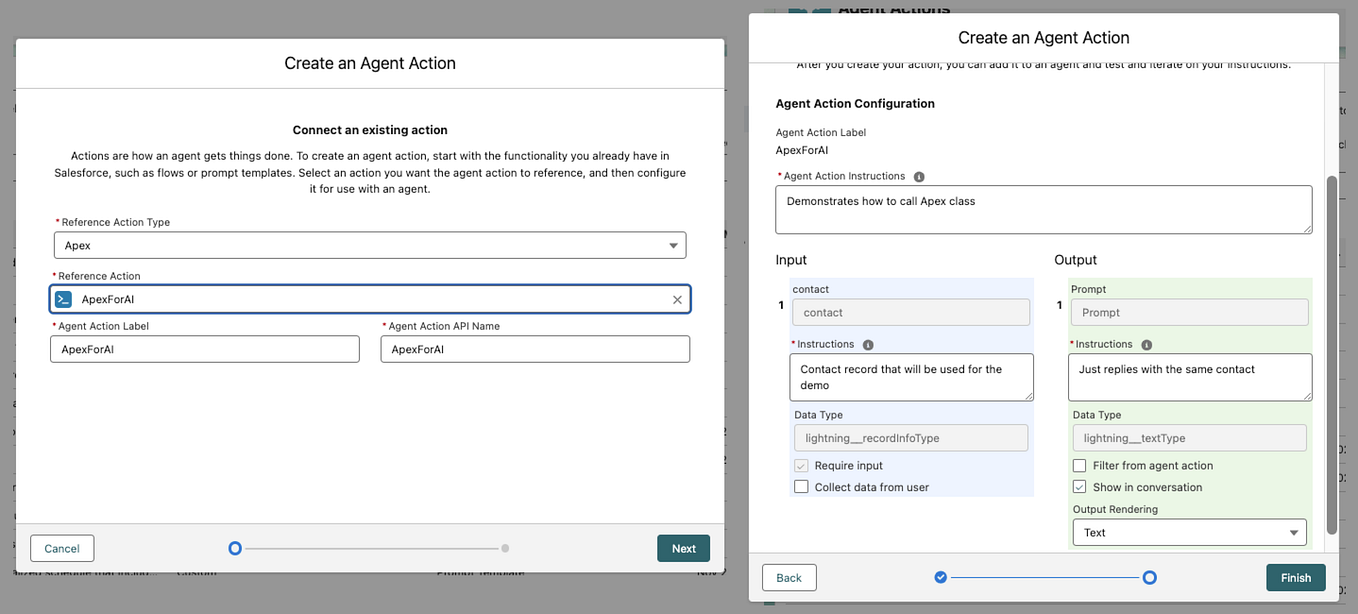Clear the ApexForAI reference action selection
The image size is (1358, 614).
(677, 299)
